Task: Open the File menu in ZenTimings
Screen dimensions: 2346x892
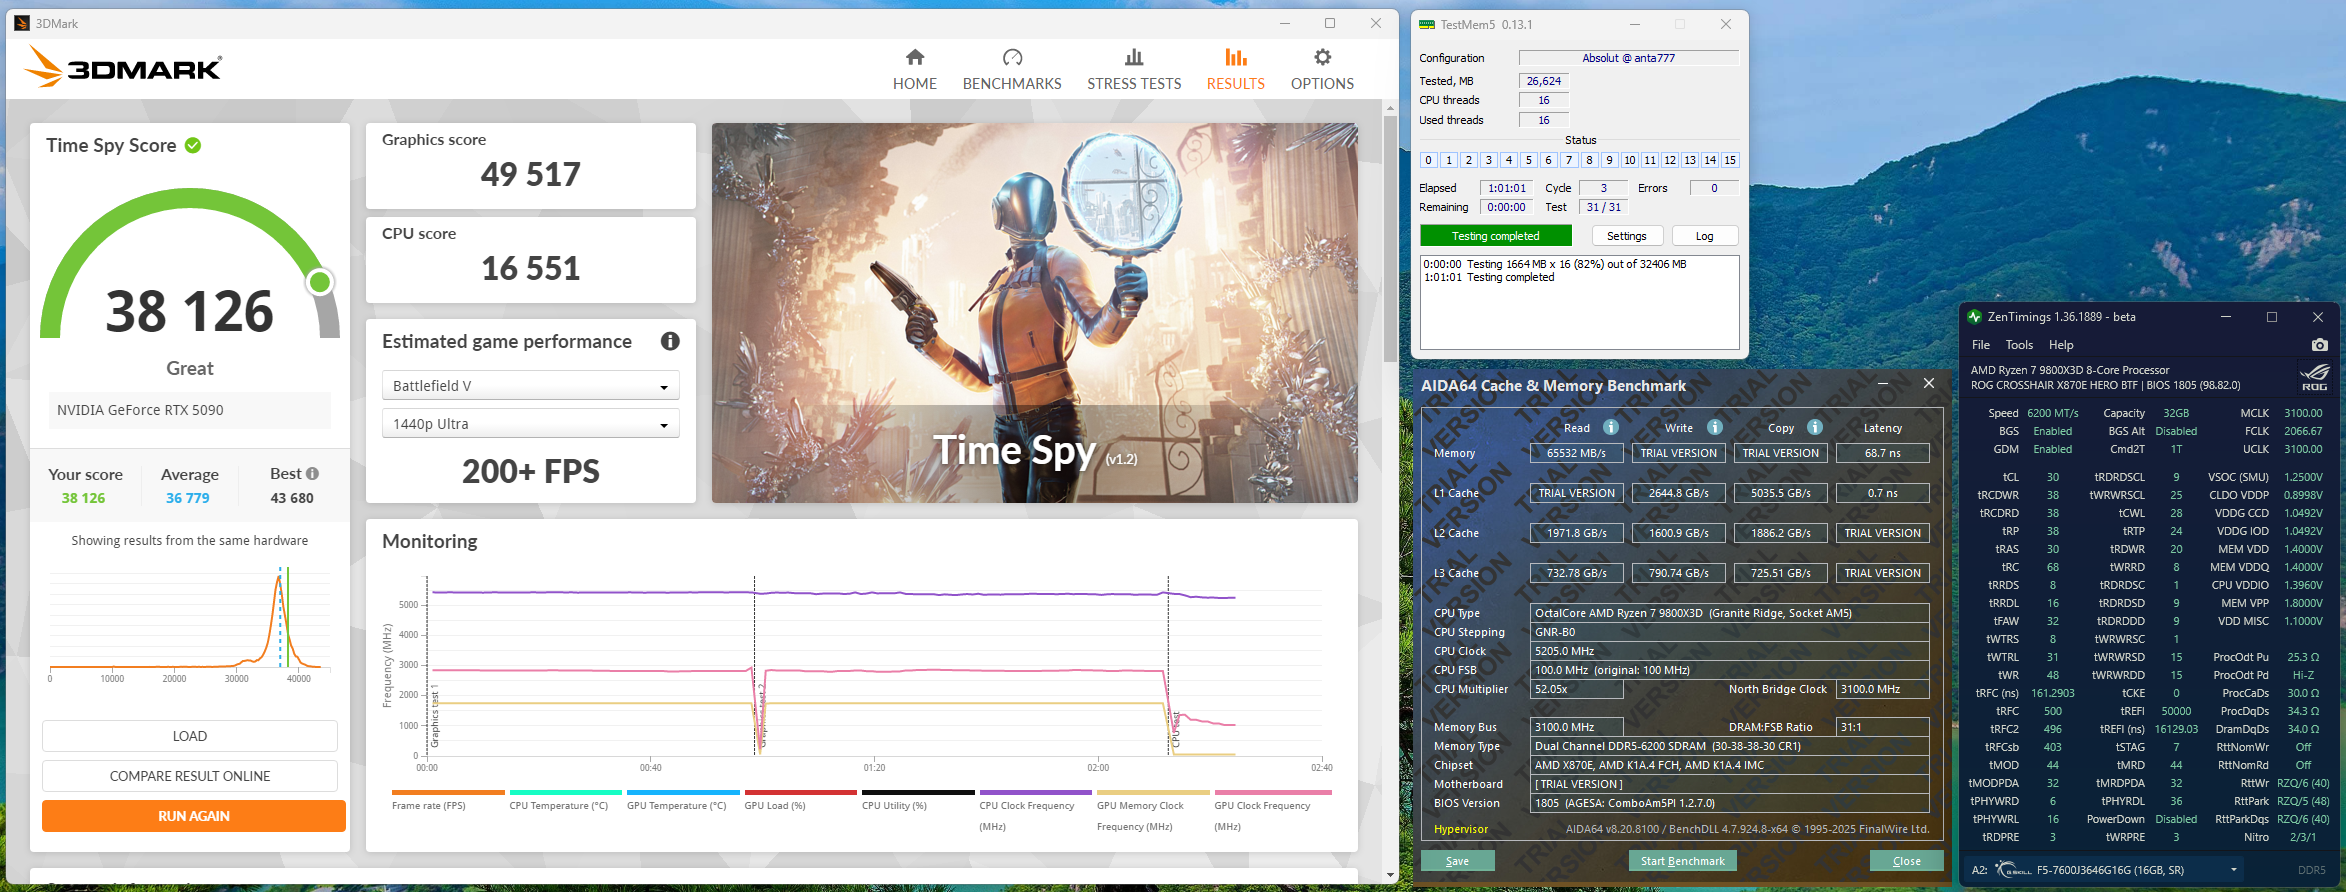Action: point(1980,345)
